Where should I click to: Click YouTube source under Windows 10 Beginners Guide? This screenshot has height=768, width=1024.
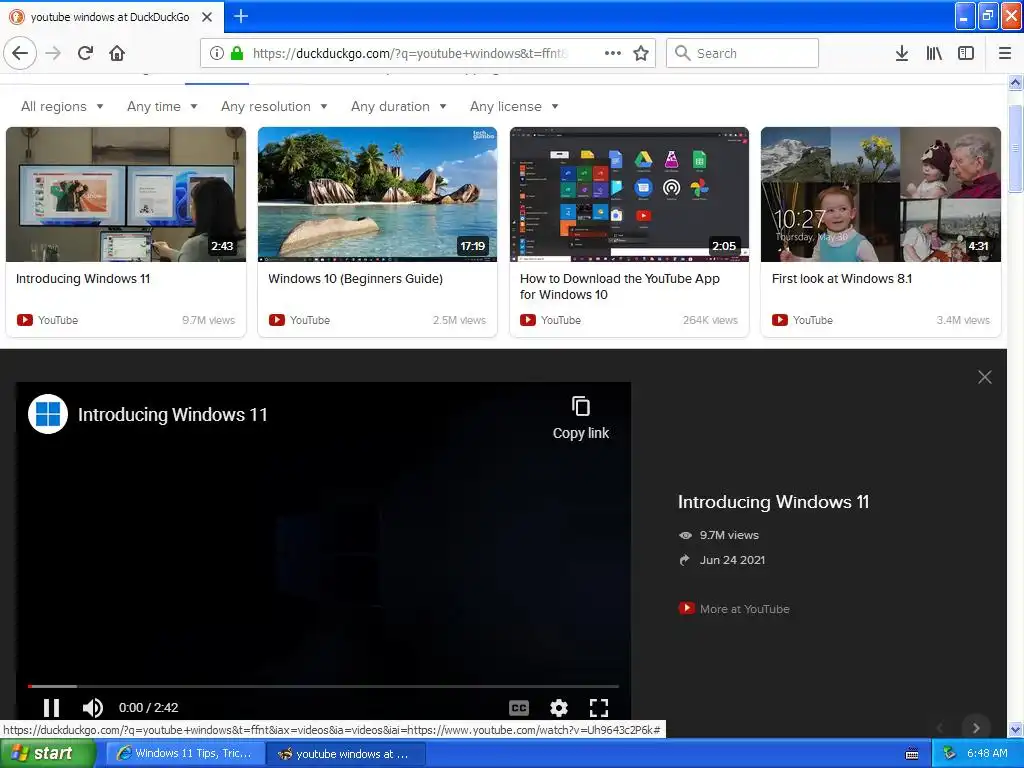pyautogui.click(x=300, y=320)
